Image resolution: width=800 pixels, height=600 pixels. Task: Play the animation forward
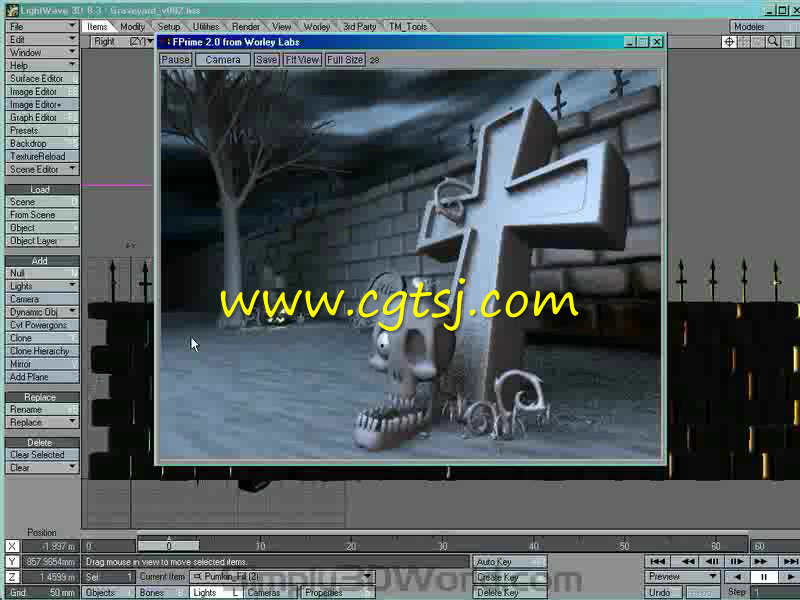pos(789,577)
